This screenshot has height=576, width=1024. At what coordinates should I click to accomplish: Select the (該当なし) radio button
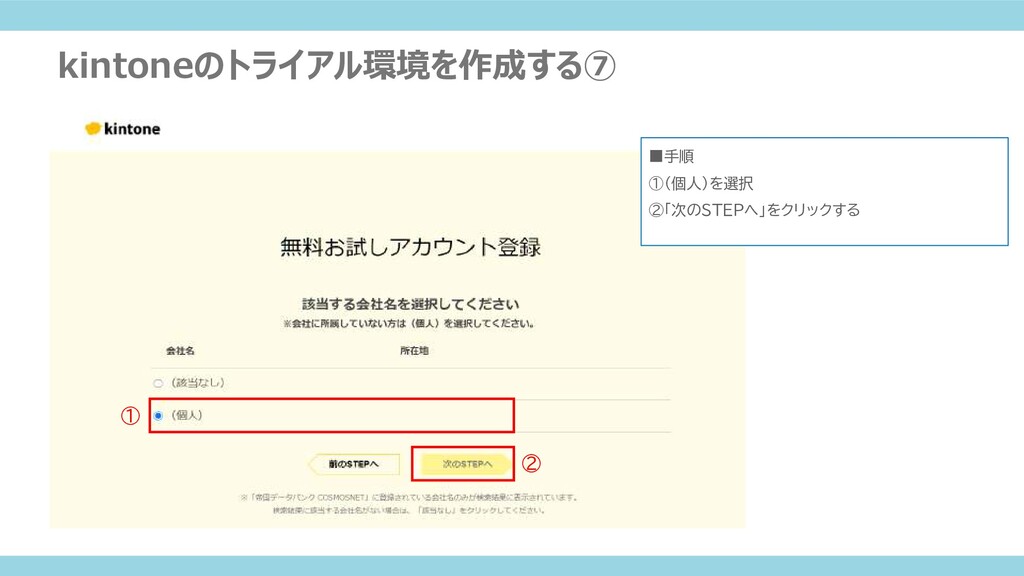(x=158, y=383)
